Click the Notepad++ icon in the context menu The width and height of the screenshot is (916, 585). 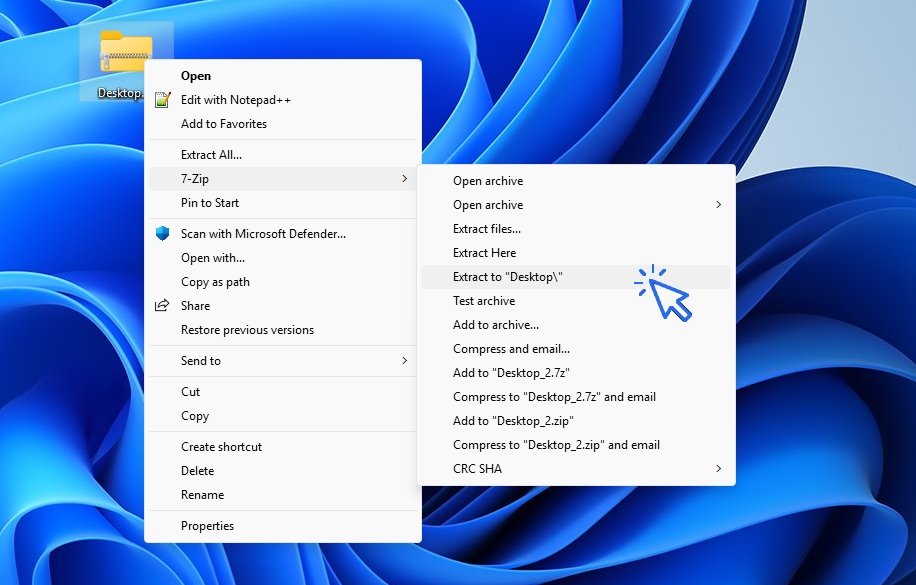click(163, 100)
